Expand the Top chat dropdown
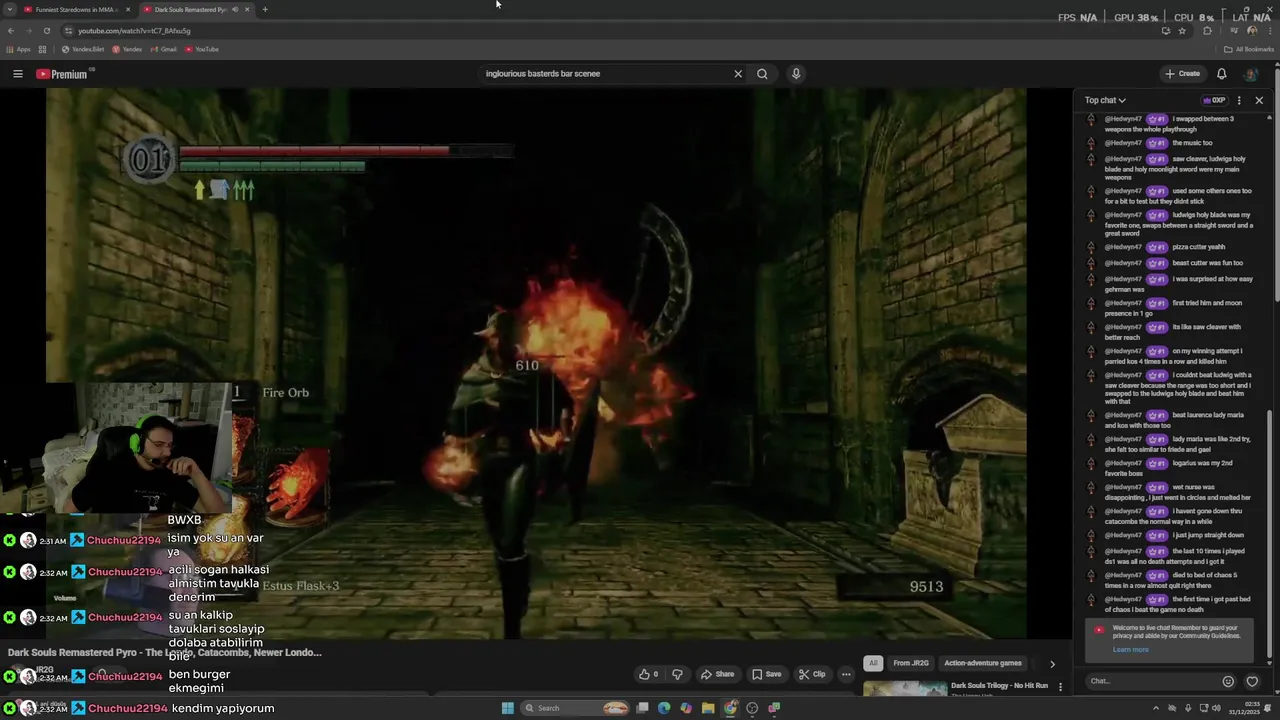This screenshot has width=1280, height=720. 1105,100
